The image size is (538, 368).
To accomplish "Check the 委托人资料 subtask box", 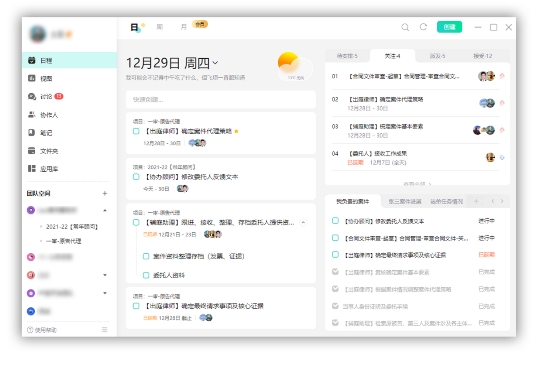I will (x=146, y=275).
